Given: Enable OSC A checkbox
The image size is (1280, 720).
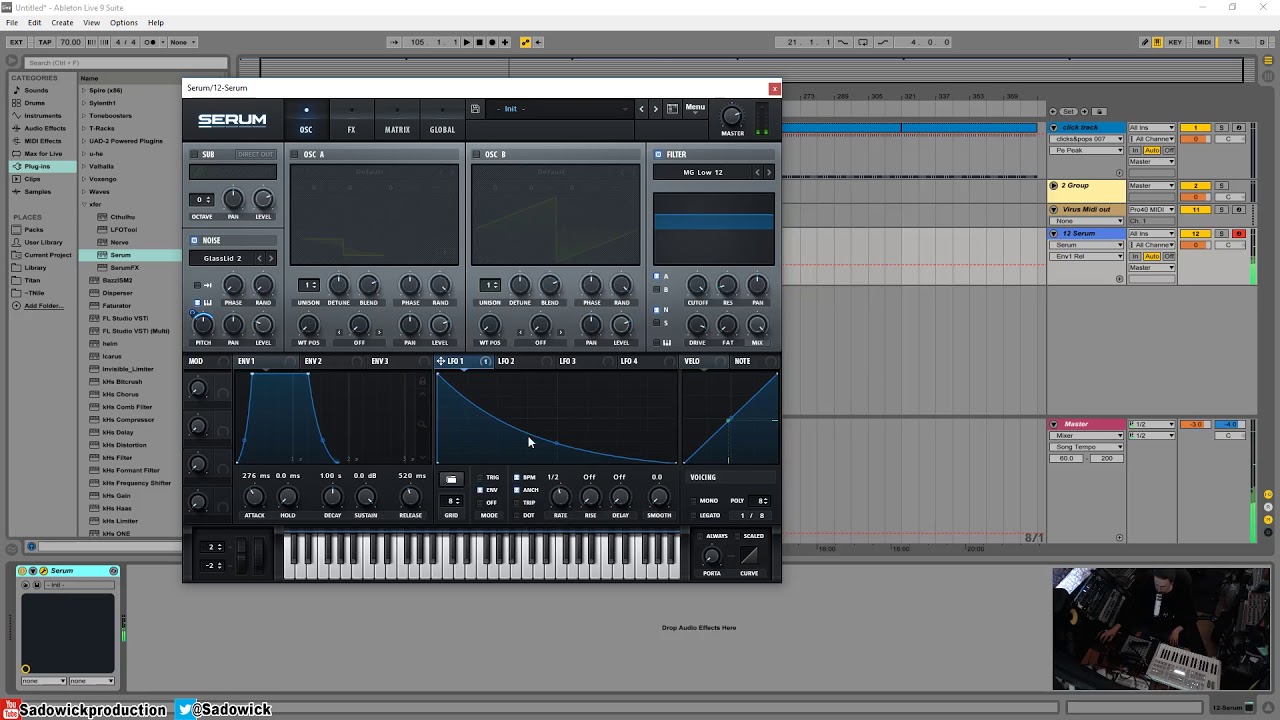Looking at the screenshot, I should click(x=295, y=154).
